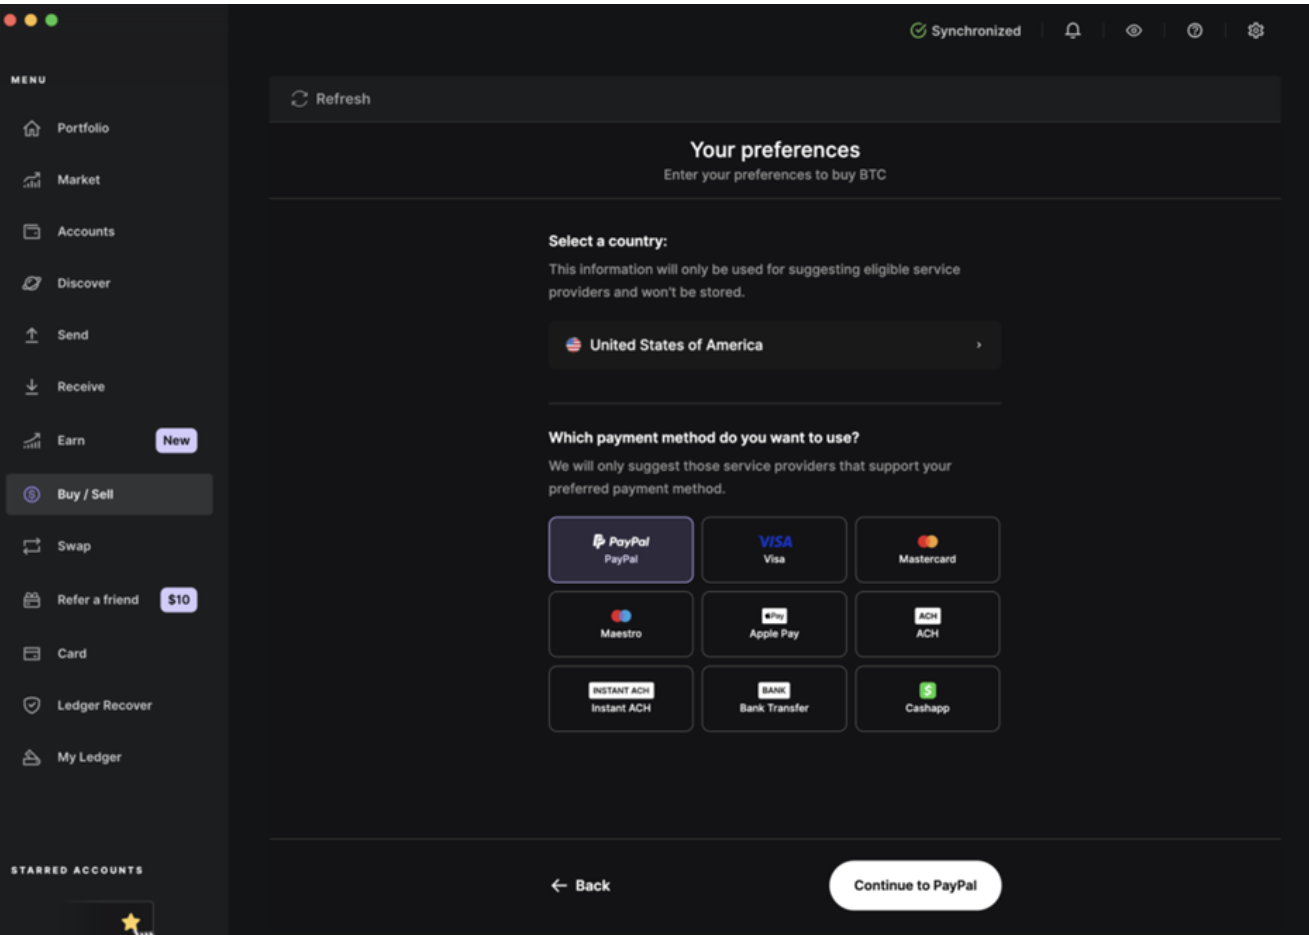
Task: Choose Visa as the payment method
Action: (x=774, y=549)
